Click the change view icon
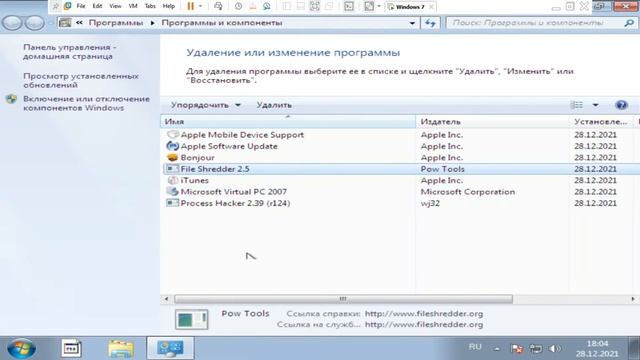The width and height of the screenshot is (640, 360). pos(577,105)
